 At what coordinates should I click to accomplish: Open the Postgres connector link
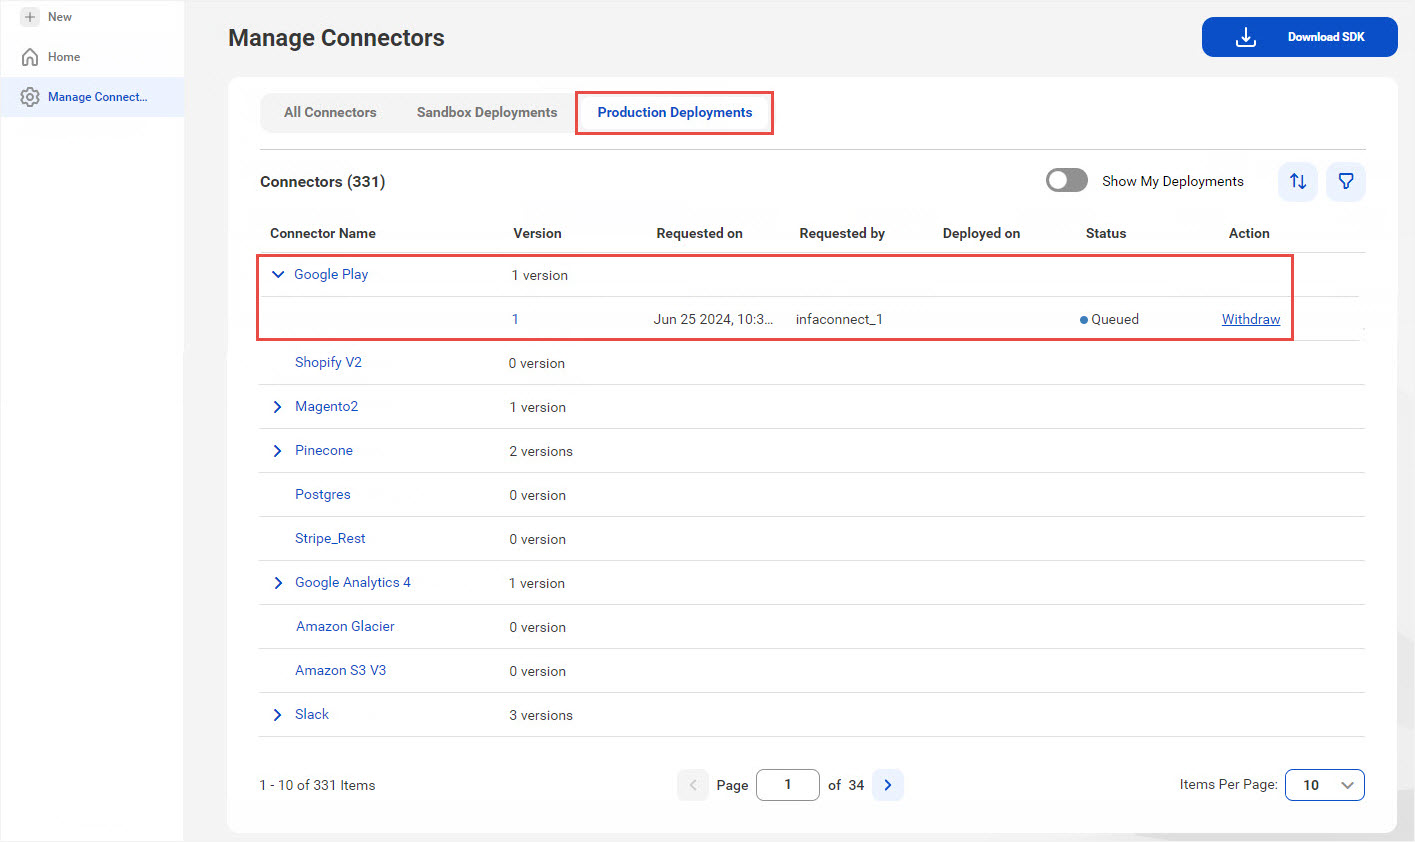(323, 494)
